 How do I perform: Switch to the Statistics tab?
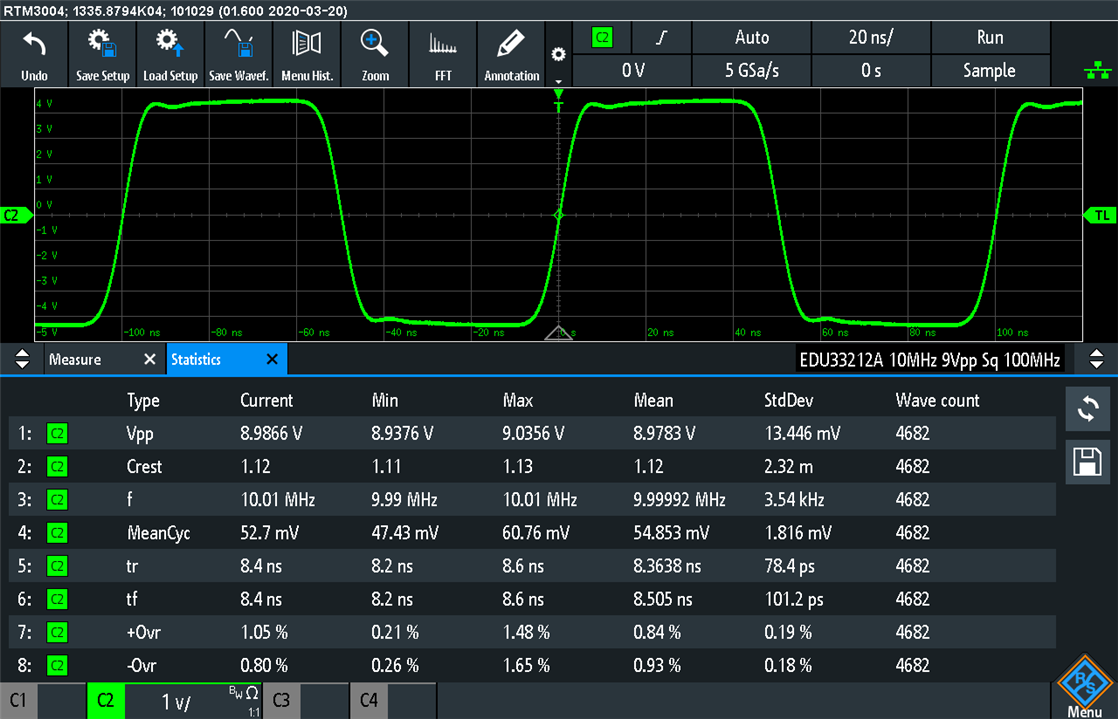coord(196,360)
